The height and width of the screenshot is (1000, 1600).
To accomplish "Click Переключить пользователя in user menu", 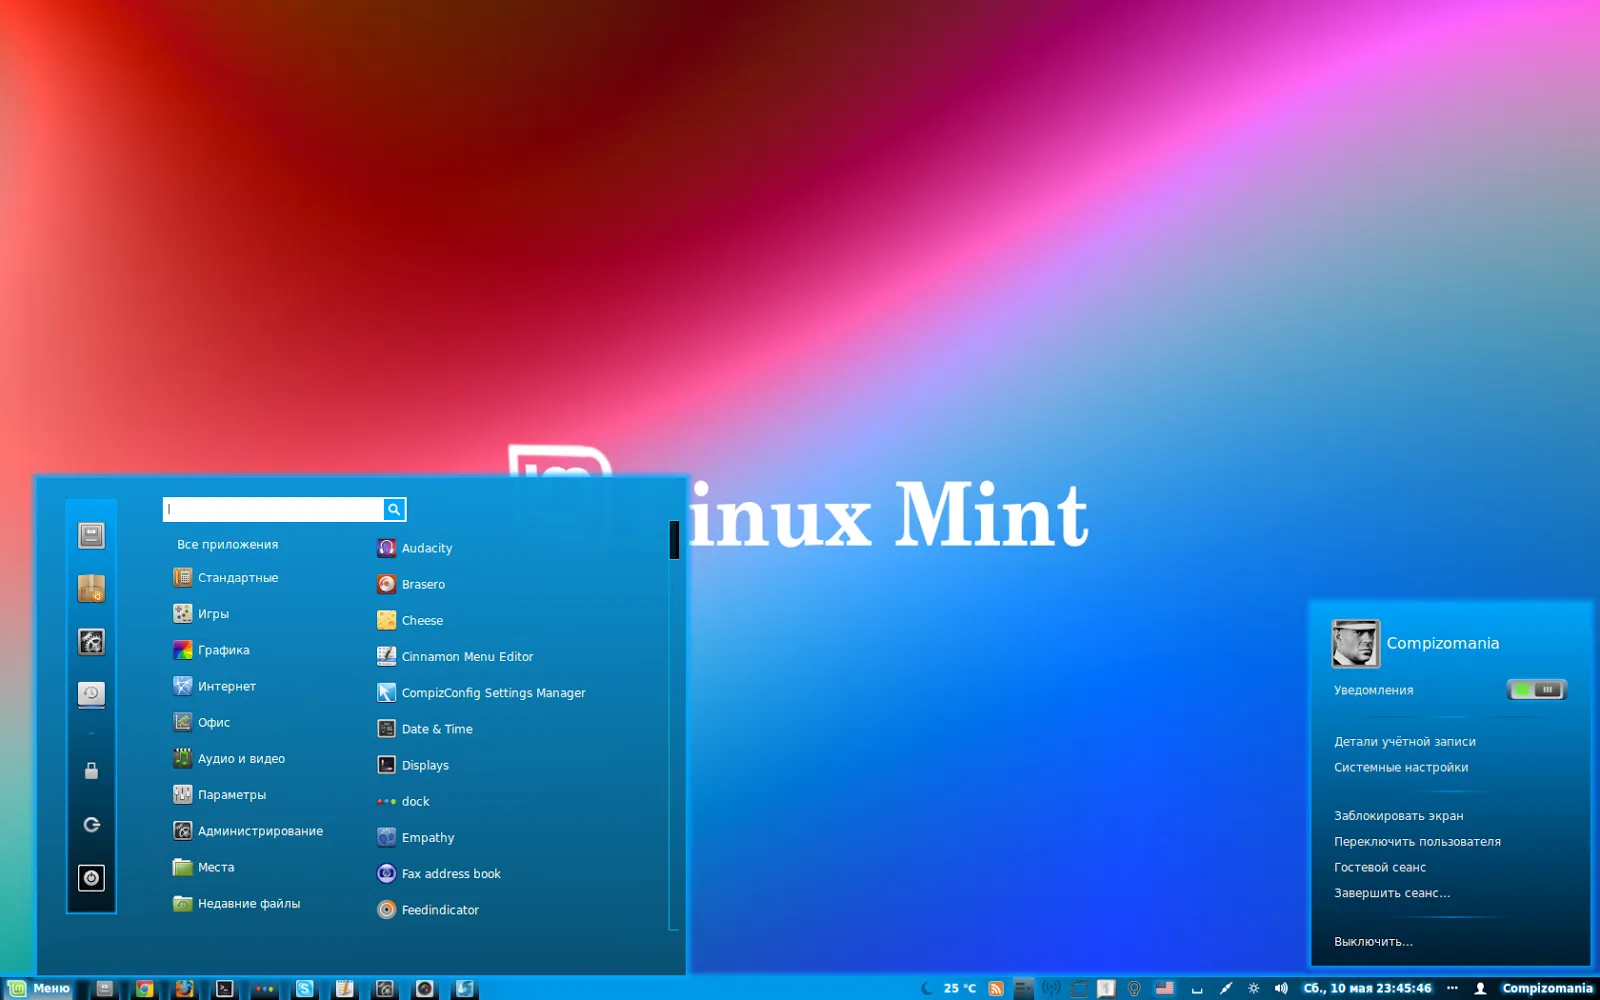I will (x=1417, y=841).
